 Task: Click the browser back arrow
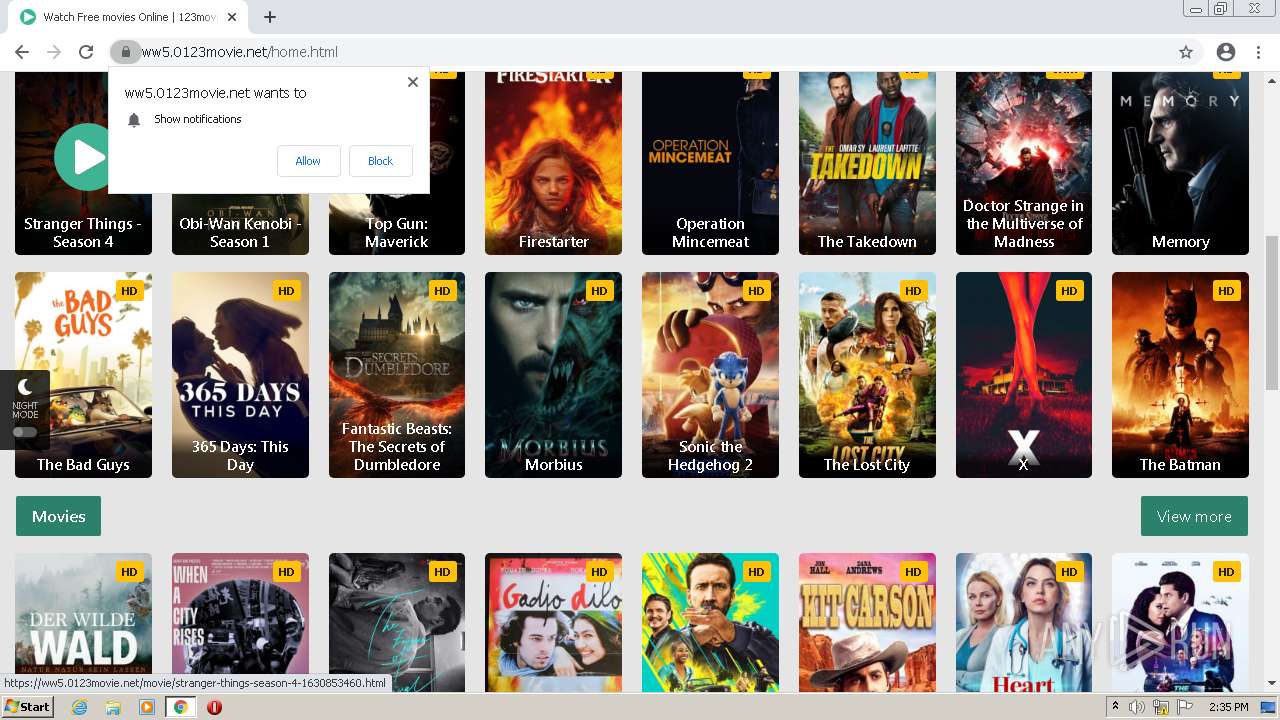[22, 52]
